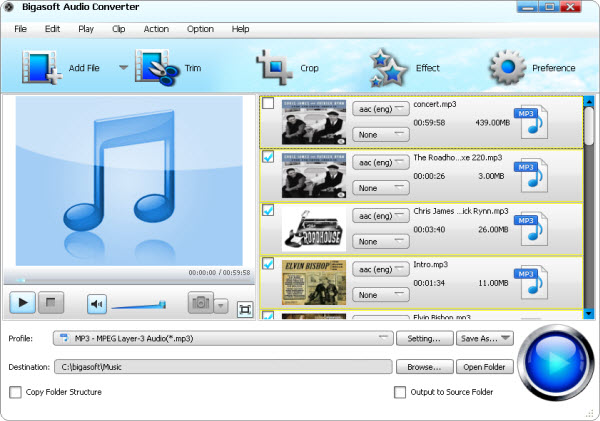Open the Add File dropdown arrow

[x=123, y=68]
